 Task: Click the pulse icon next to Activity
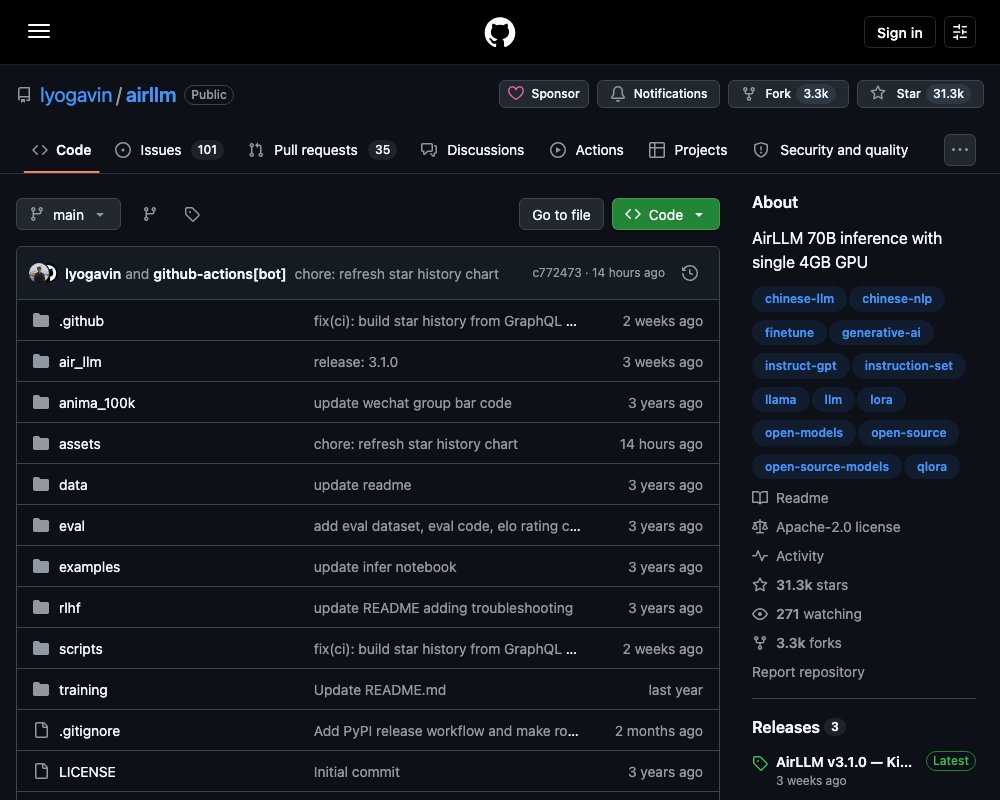(760, 556)
